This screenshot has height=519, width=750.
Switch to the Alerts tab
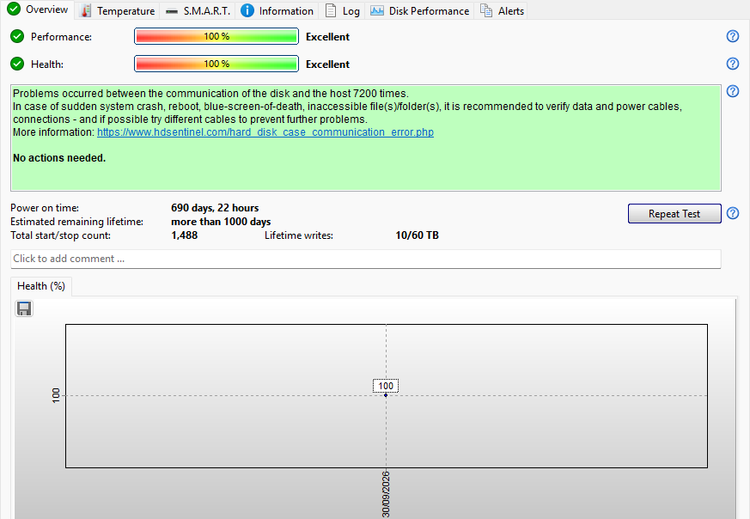[502, 11]
